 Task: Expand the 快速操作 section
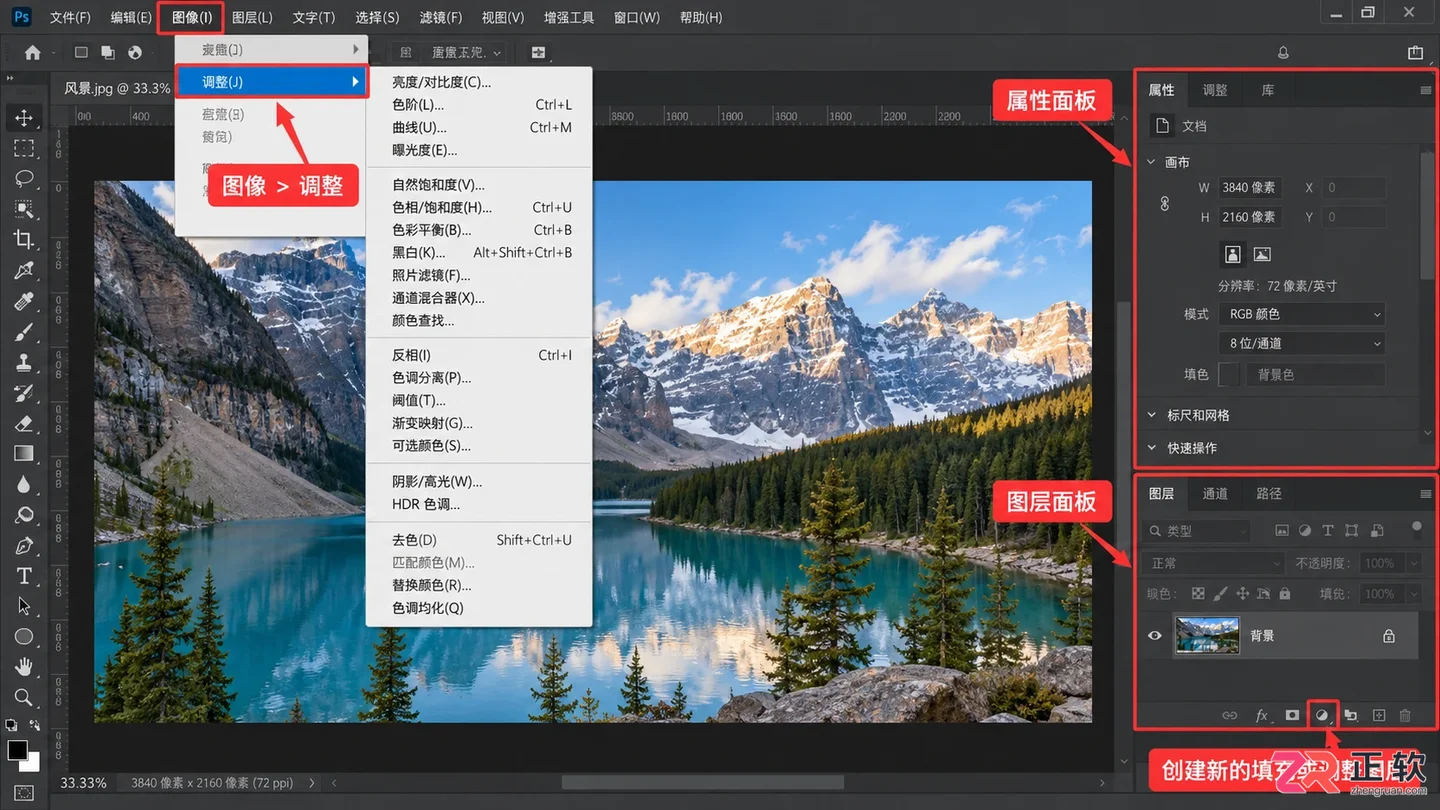[1152, 448]
